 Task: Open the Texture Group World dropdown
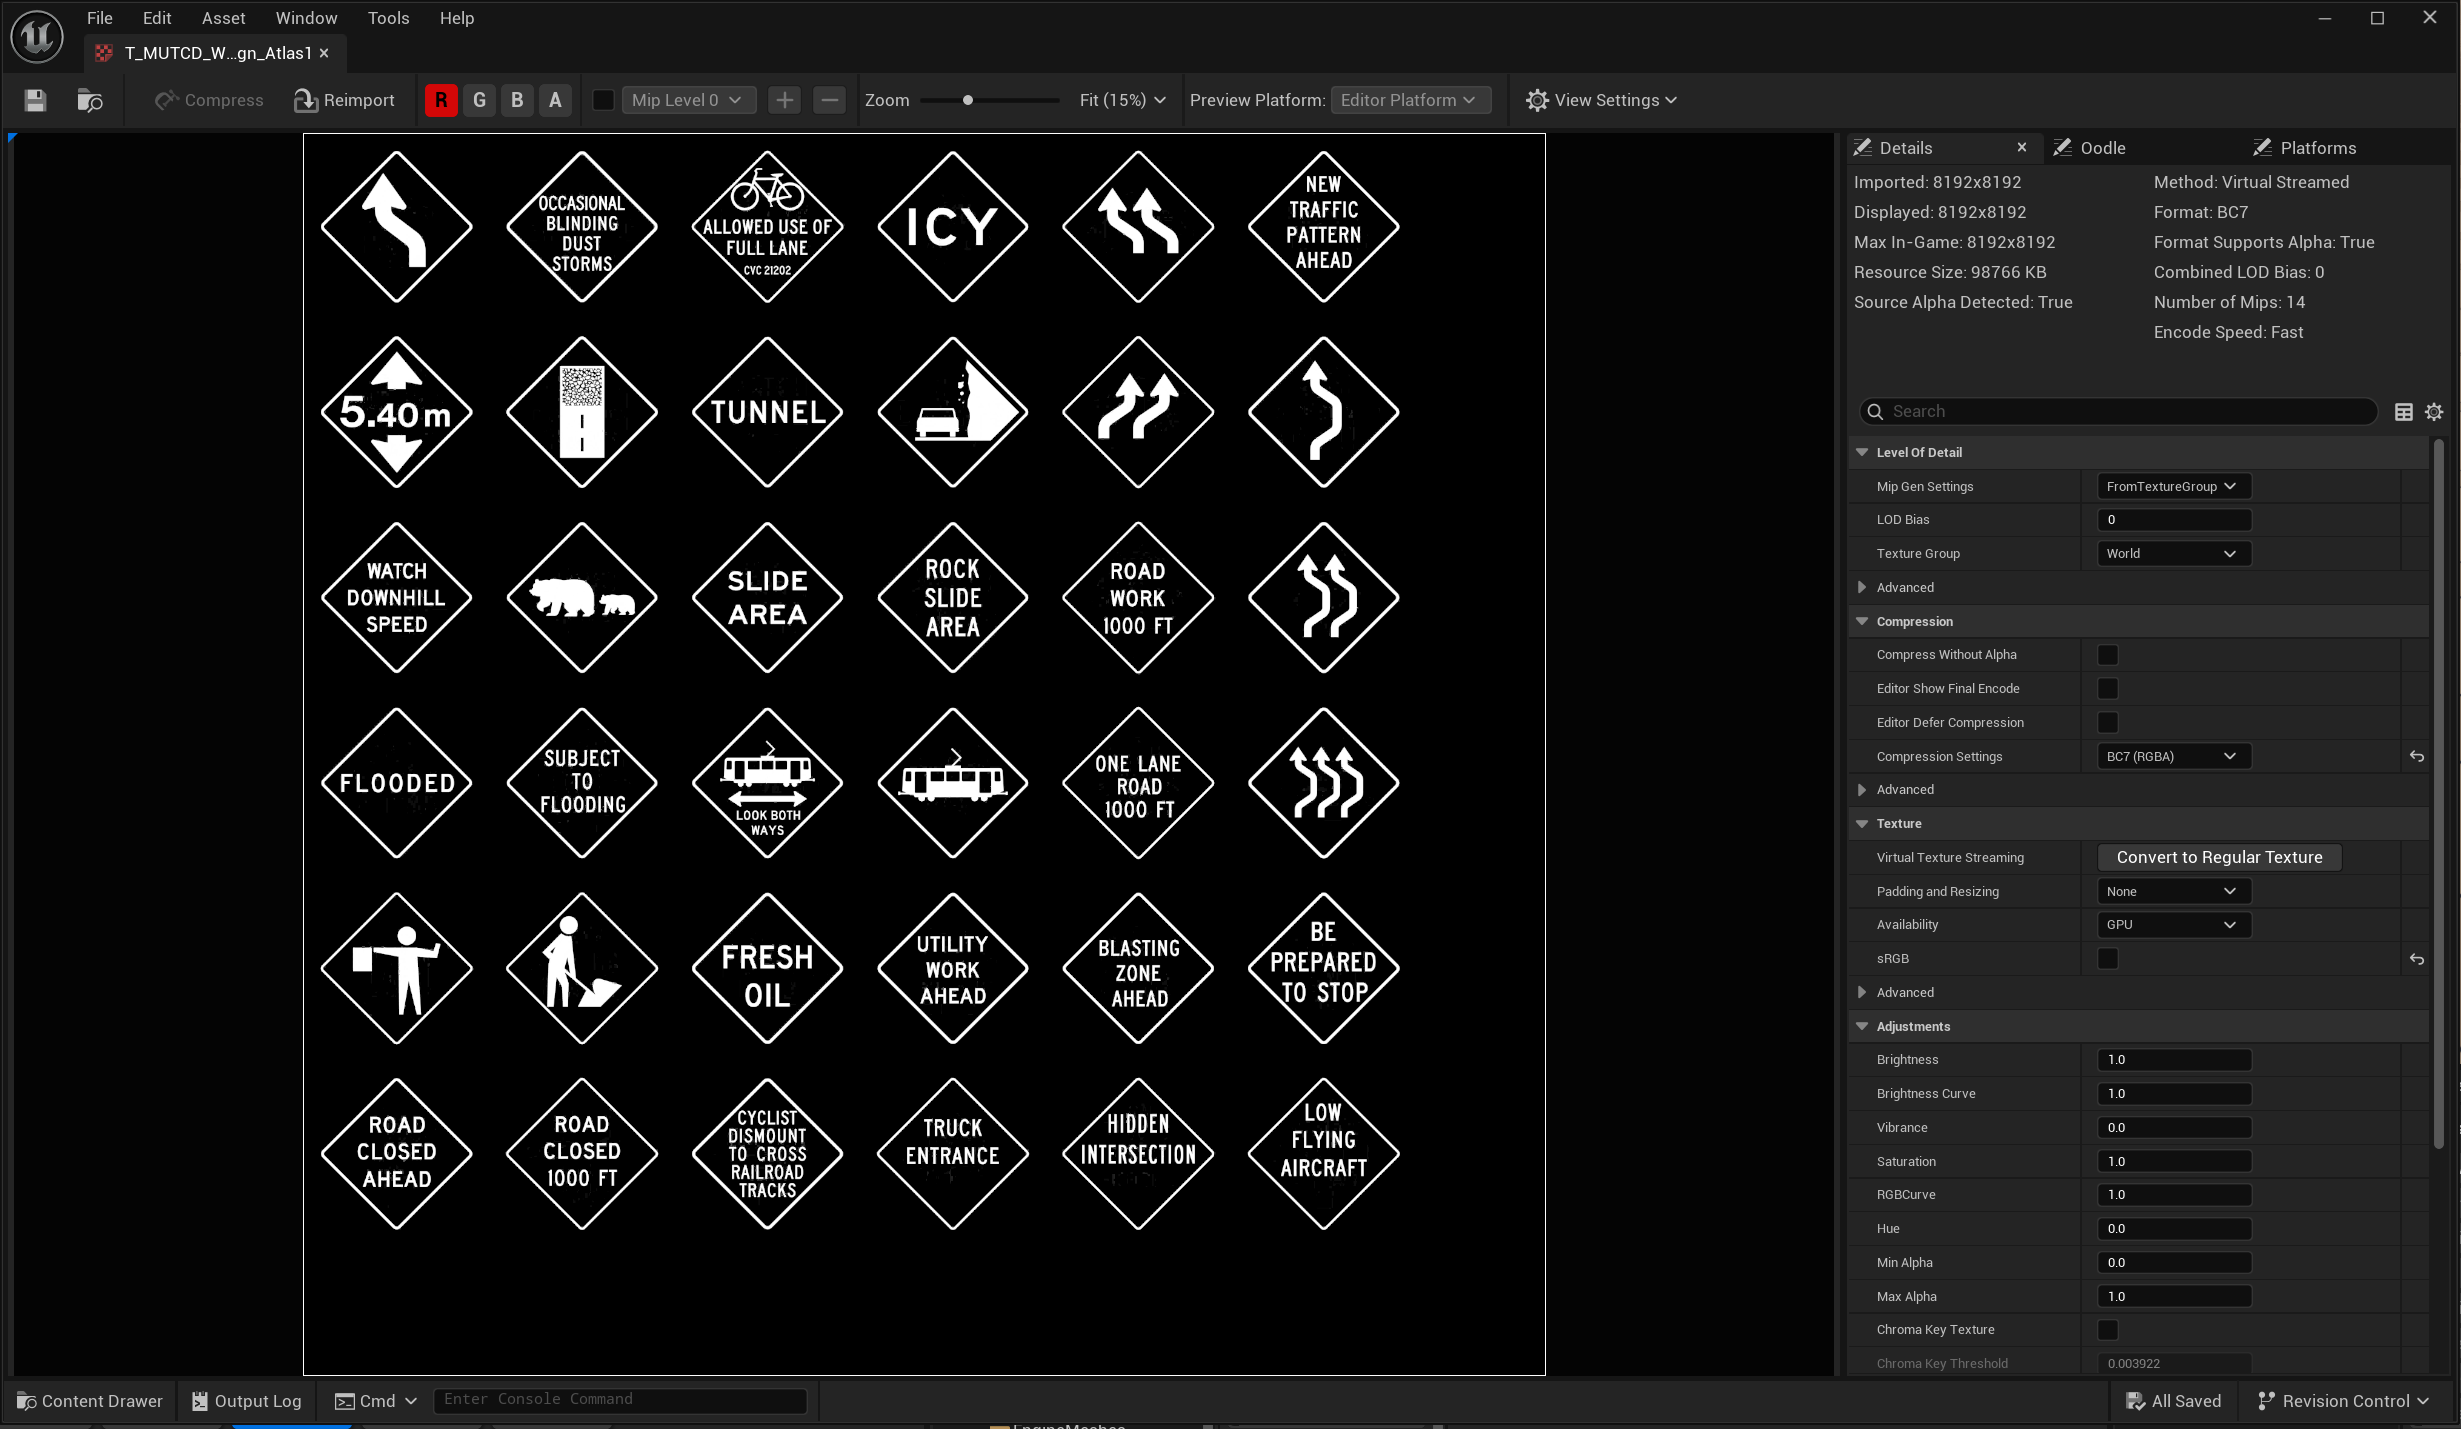2173,554
